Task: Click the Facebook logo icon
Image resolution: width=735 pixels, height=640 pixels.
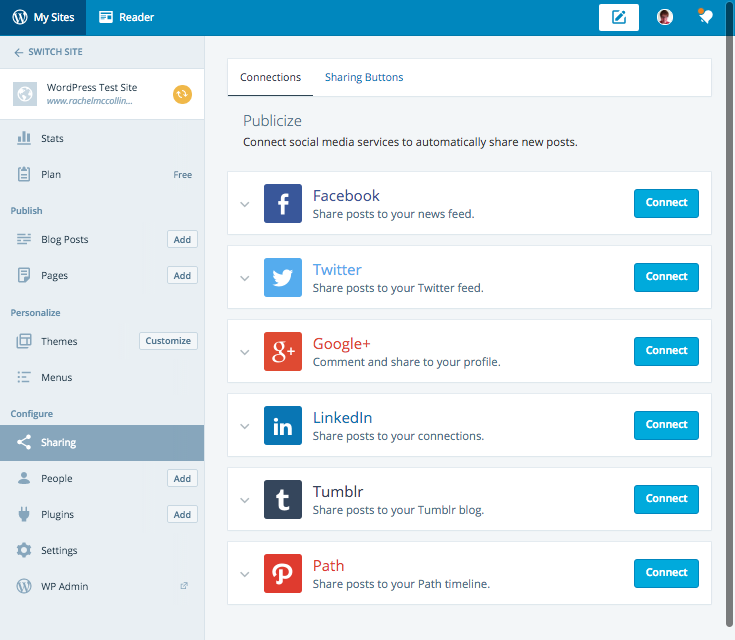Action: pyautogui.click(x=283, y=203)
